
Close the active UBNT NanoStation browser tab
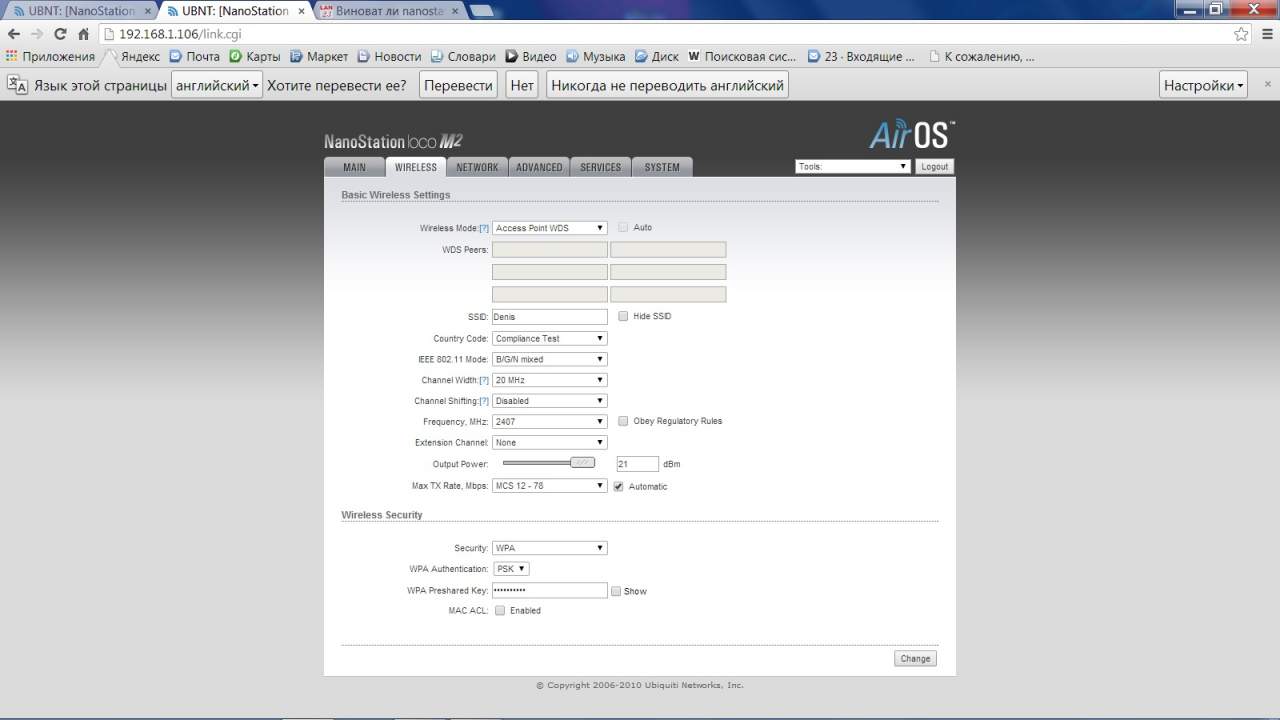coord(301,11)
